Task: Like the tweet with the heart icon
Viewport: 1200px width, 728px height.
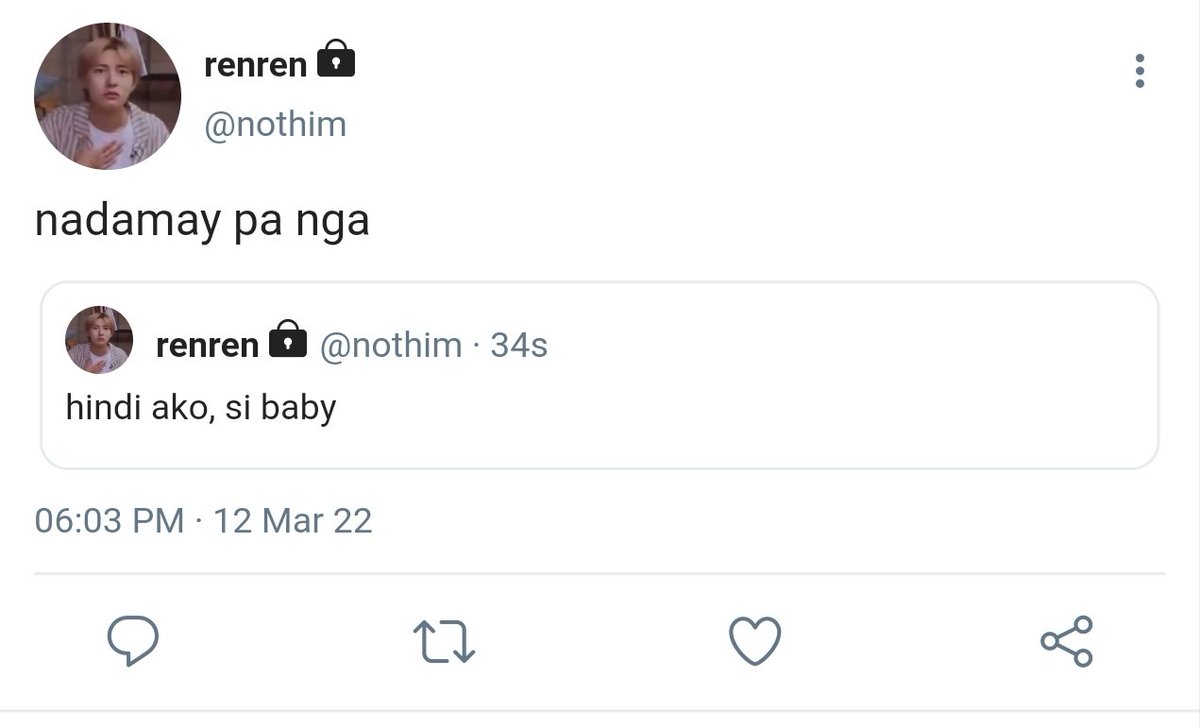Action: (x=755, y=641)
